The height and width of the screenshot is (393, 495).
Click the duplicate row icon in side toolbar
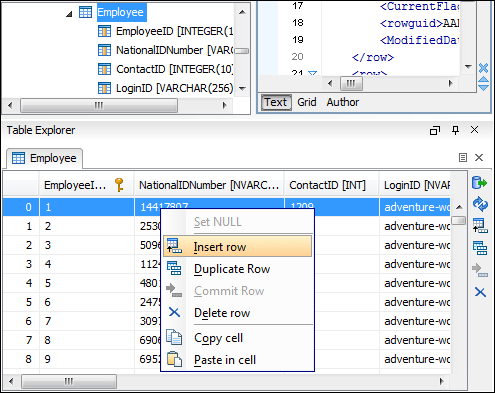click(480, 248)
